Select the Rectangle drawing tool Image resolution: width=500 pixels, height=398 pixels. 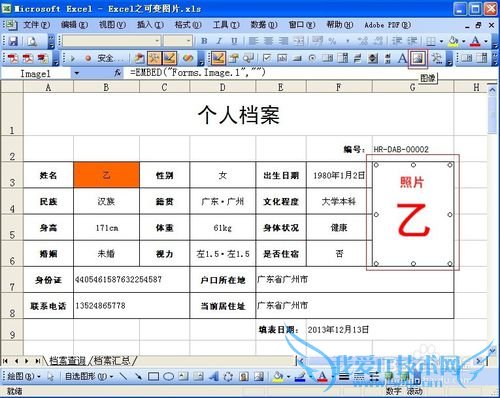click(153, 377)
